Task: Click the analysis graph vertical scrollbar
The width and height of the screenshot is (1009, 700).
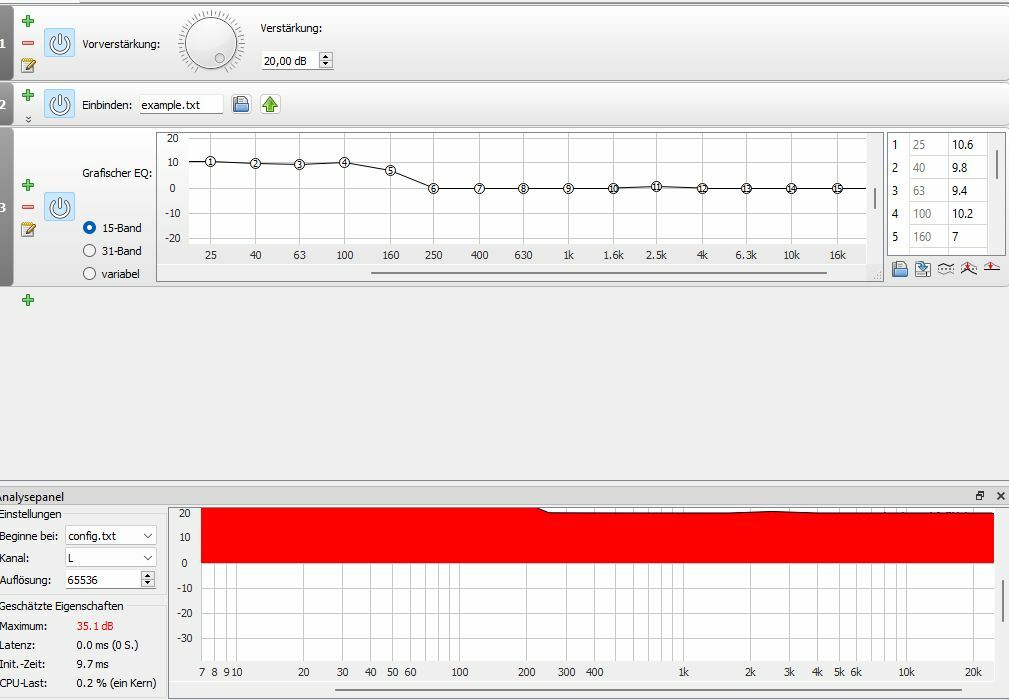Action: 1003,601
